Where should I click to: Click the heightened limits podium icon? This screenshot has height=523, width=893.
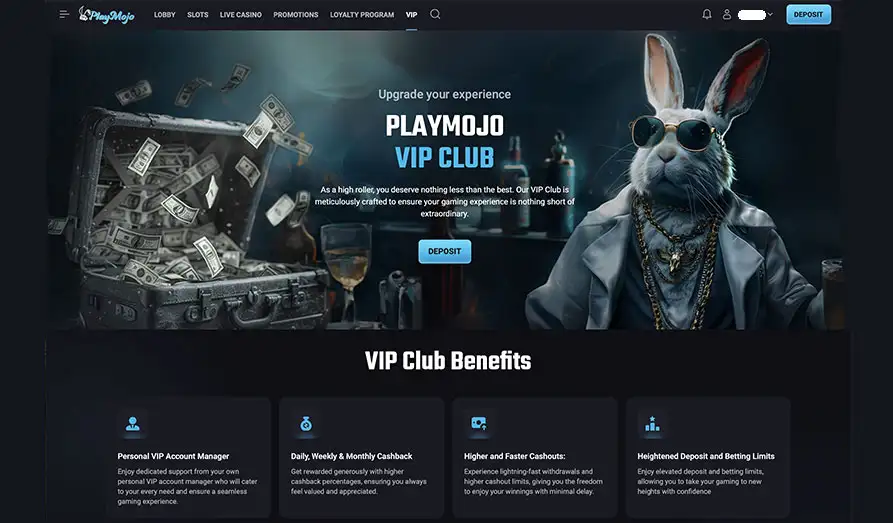652,423
